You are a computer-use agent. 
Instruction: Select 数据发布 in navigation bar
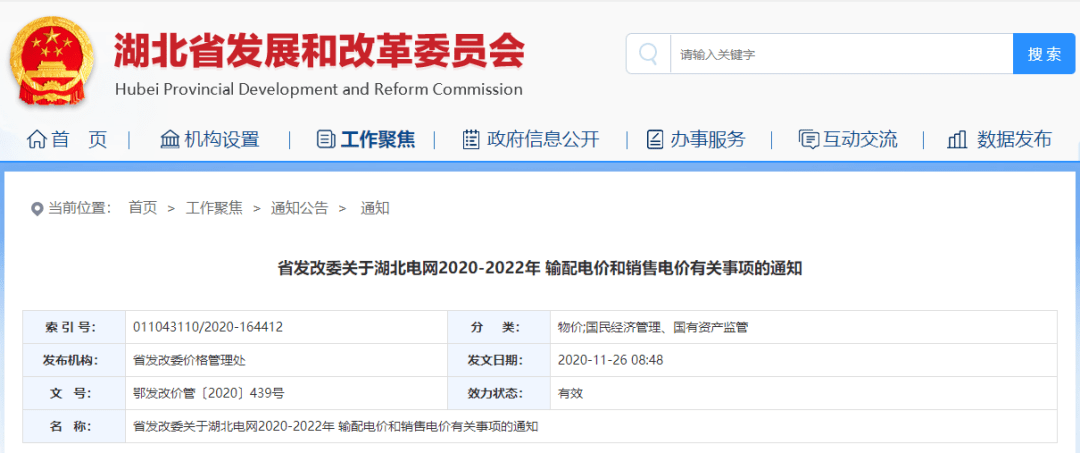1014,140
